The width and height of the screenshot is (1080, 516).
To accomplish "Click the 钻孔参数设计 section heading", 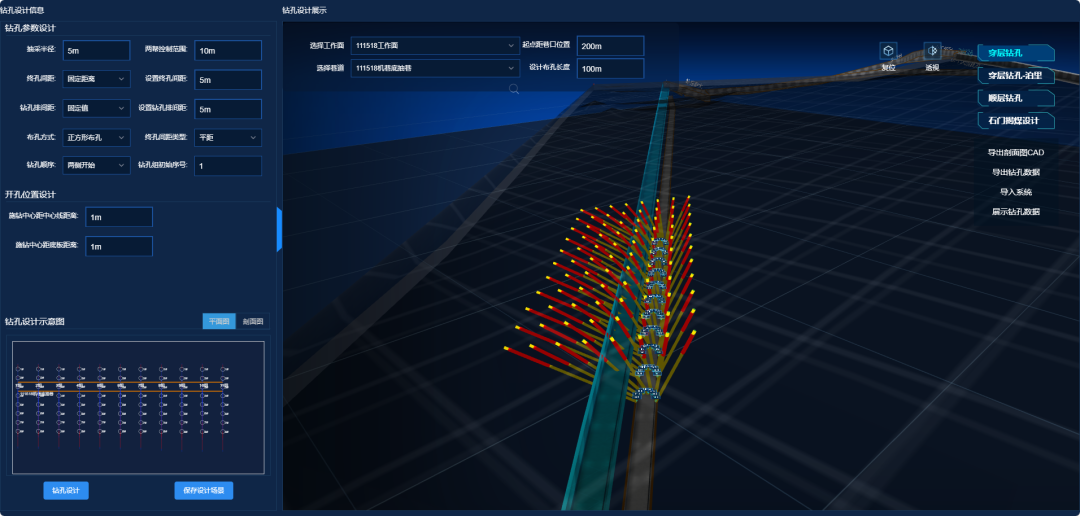I will point(30,28).
